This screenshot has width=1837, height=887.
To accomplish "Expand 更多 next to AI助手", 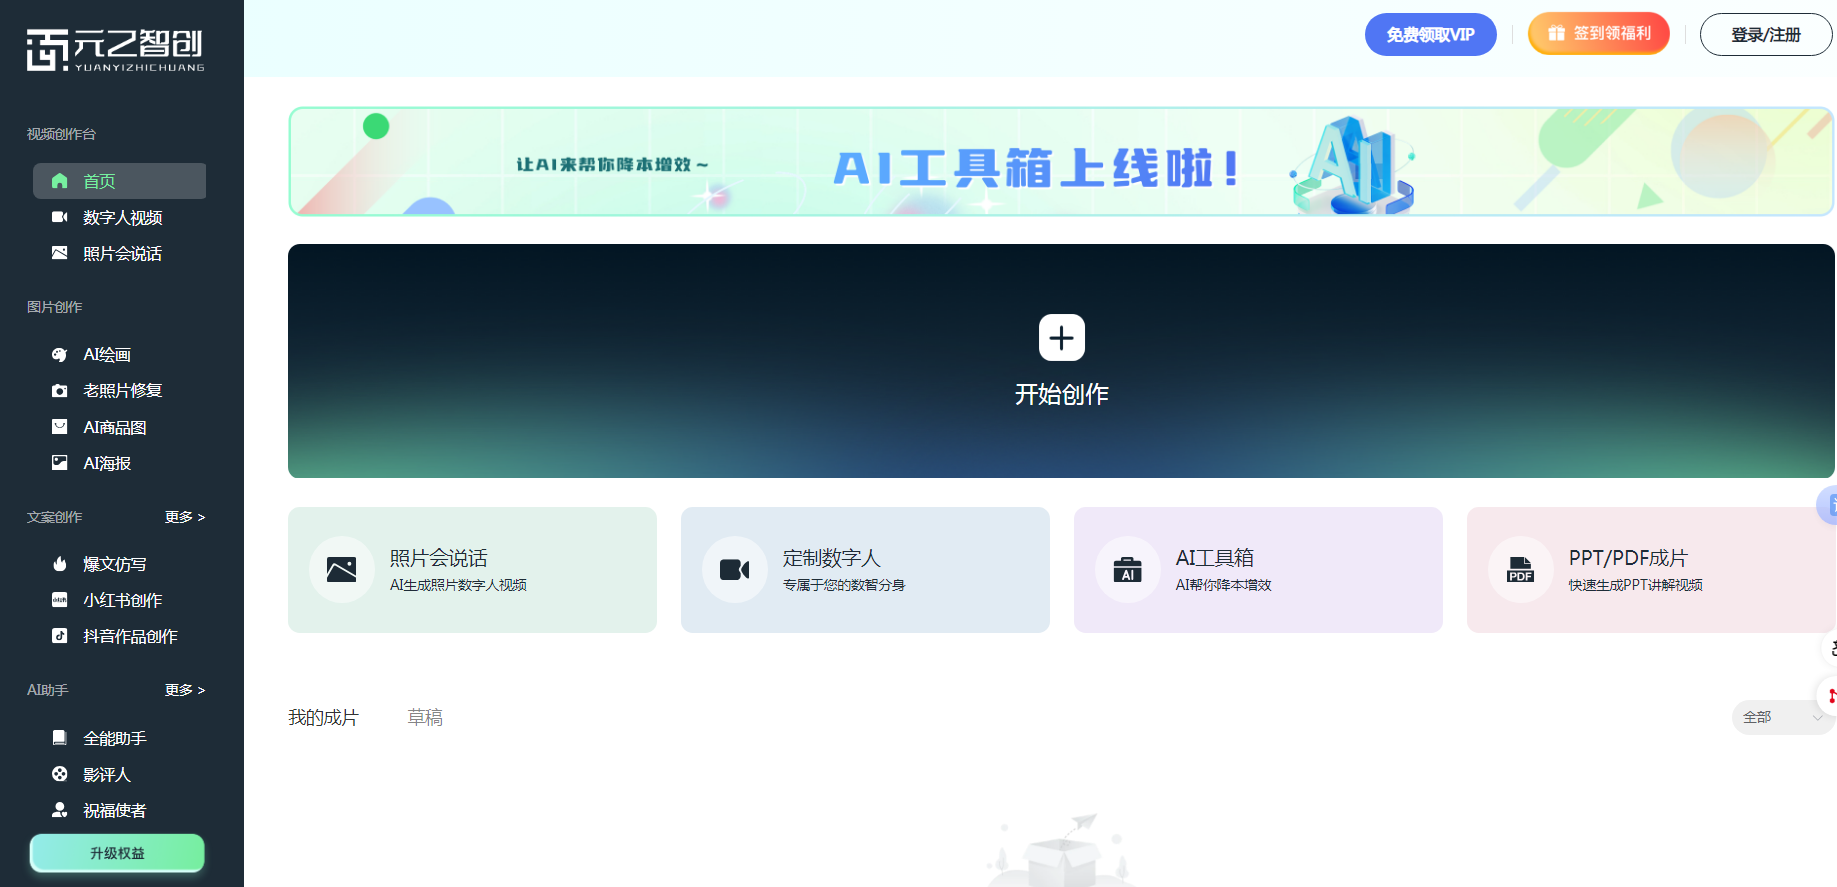I will tap(185, 690).
